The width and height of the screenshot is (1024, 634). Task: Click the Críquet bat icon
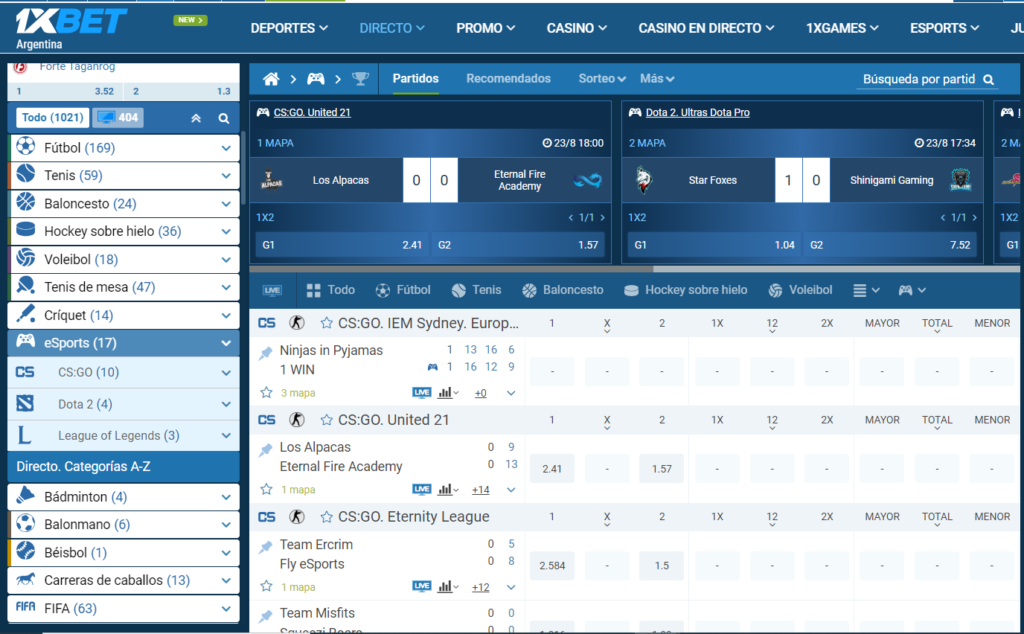25,314
